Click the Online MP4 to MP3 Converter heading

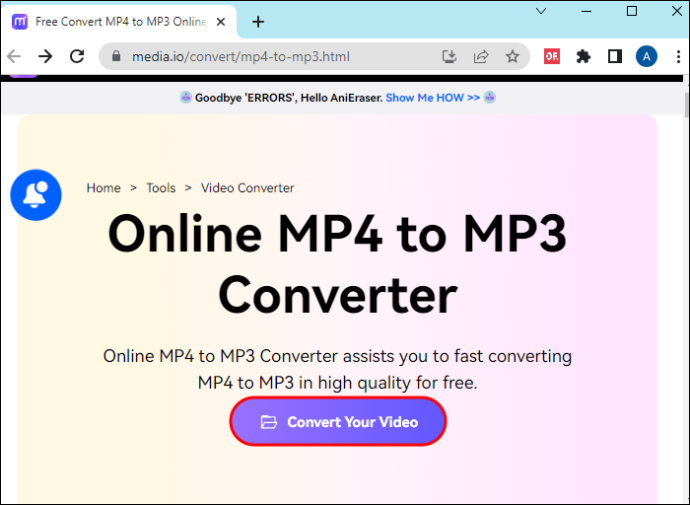(338, 263)
